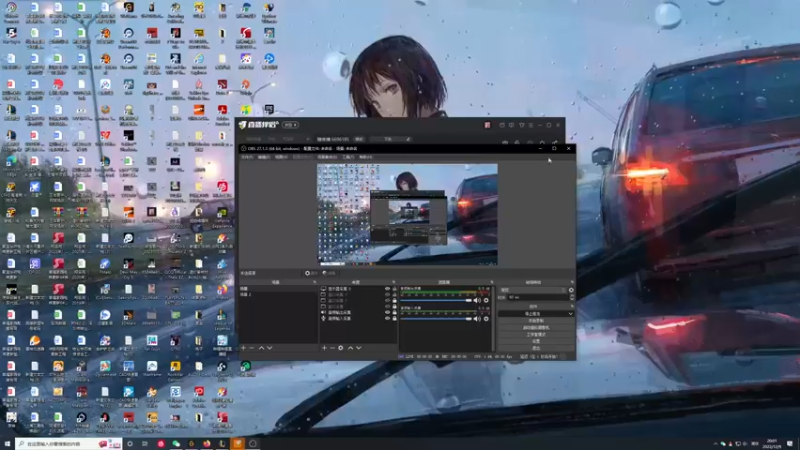This screenshot has height=450, width=800.
Task: Open source Filters button above the Sources panel
Action: 329,273
